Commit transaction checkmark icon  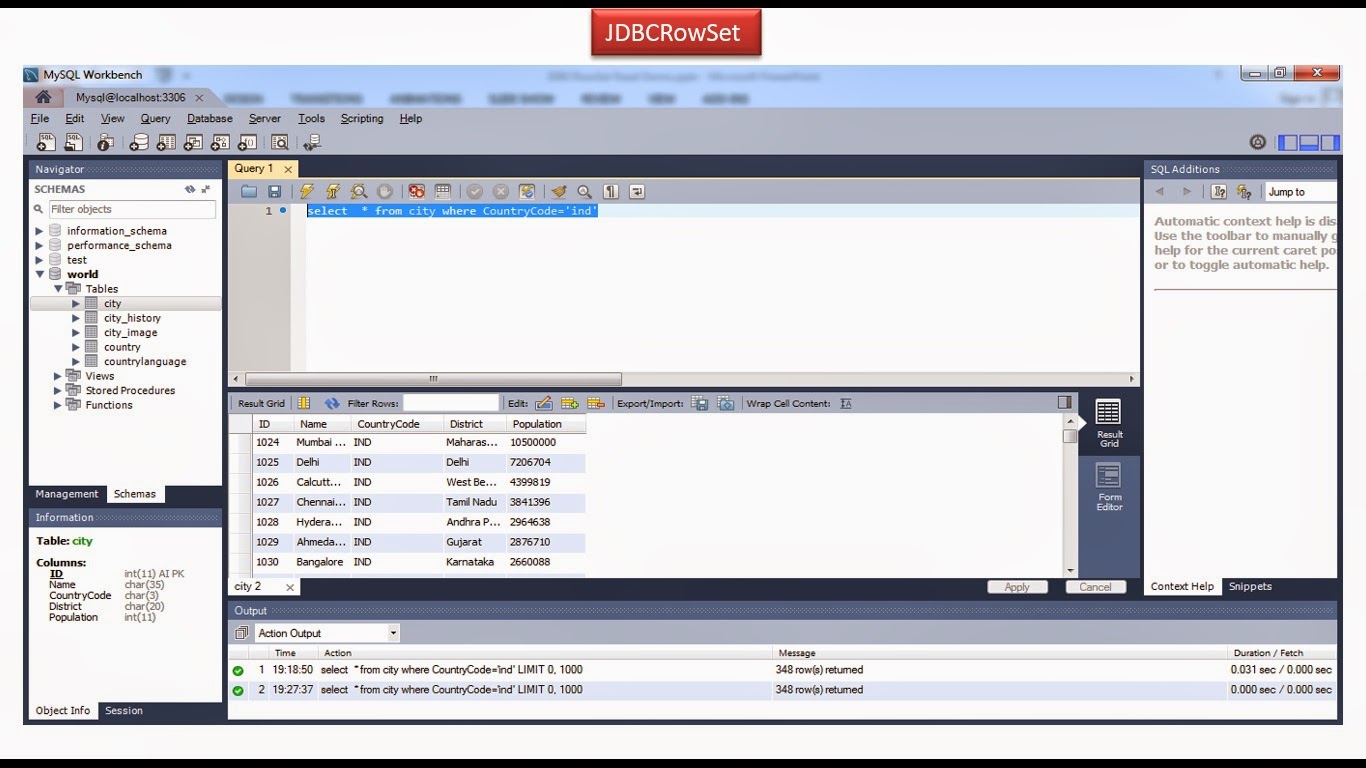(475, 191)
